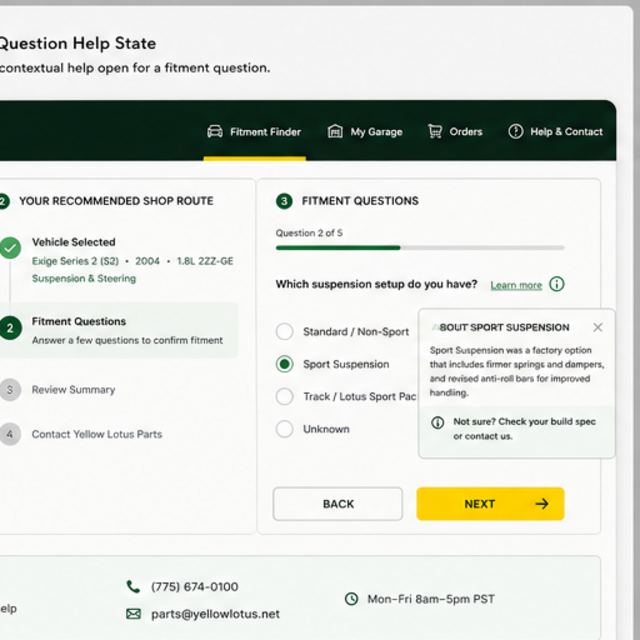
Task: Click Not sure? Check your build spec
Action: 524,422
